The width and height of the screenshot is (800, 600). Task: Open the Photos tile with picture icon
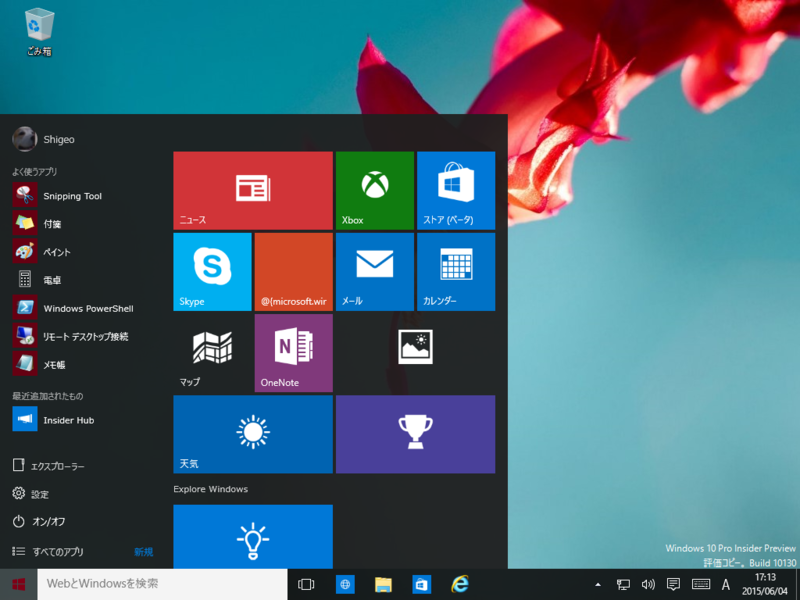click(x=415, y=353)
